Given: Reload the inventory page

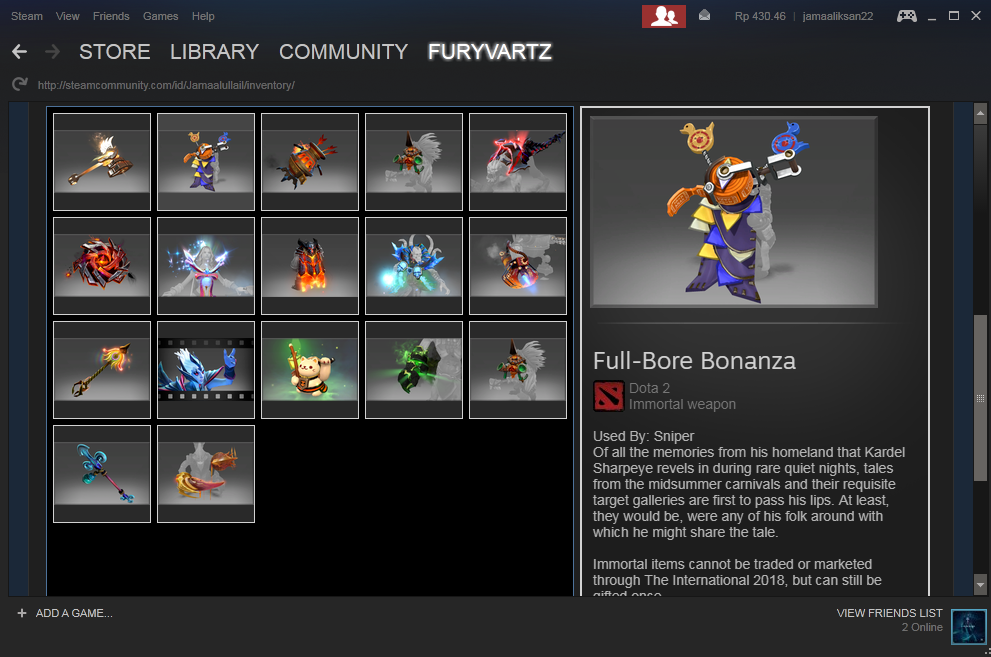Looking at the screenshot, I should (x=20, y=84).
